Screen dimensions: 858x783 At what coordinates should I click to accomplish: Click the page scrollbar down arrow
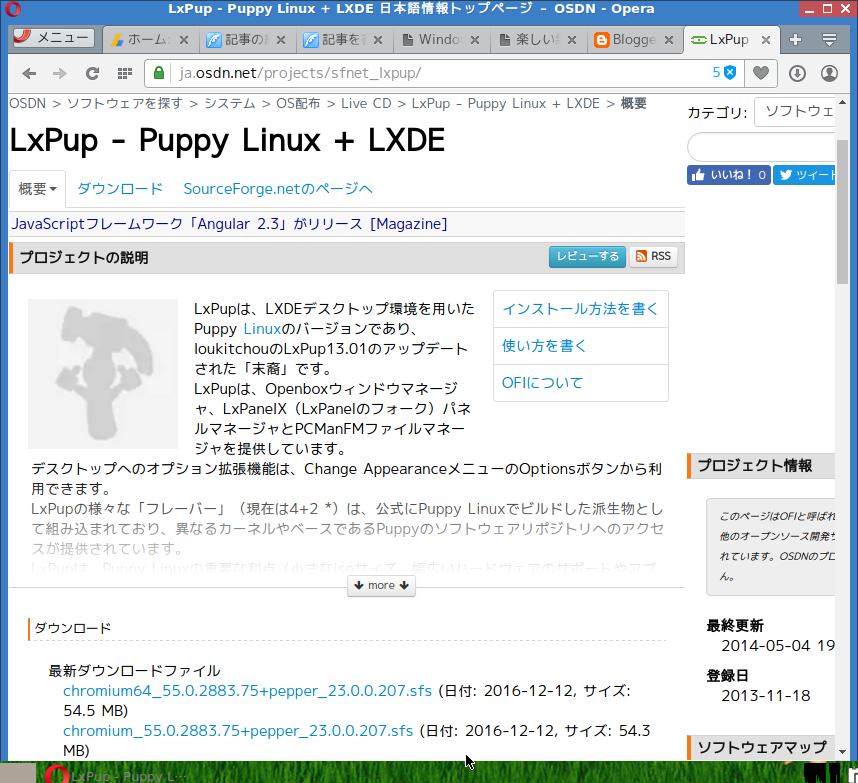[843, 752]
